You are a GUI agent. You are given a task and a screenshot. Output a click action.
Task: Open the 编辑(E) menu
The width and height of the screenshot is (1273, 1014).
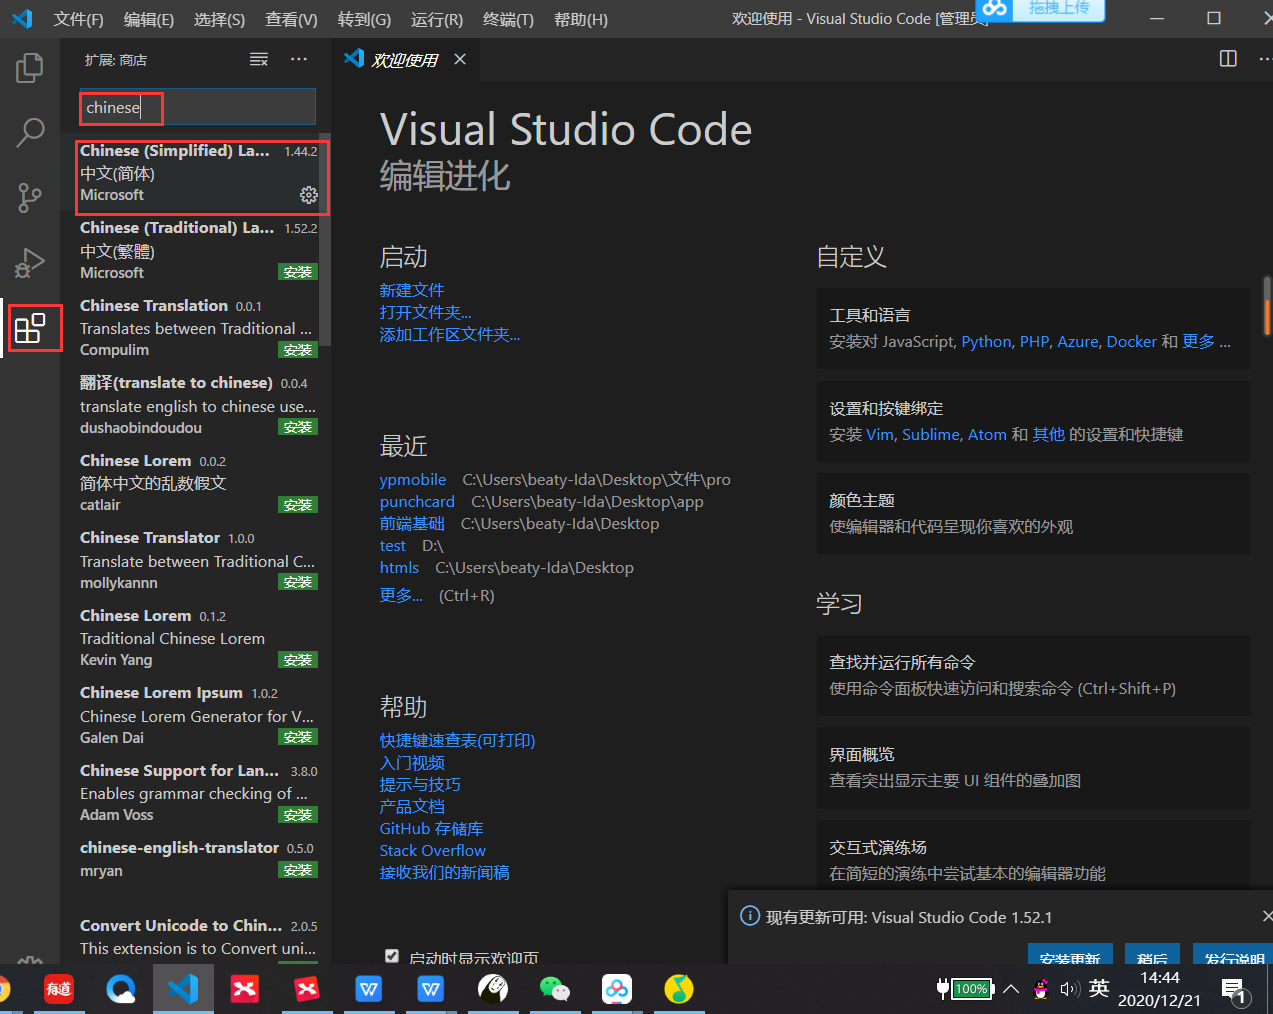pos(149,19)
